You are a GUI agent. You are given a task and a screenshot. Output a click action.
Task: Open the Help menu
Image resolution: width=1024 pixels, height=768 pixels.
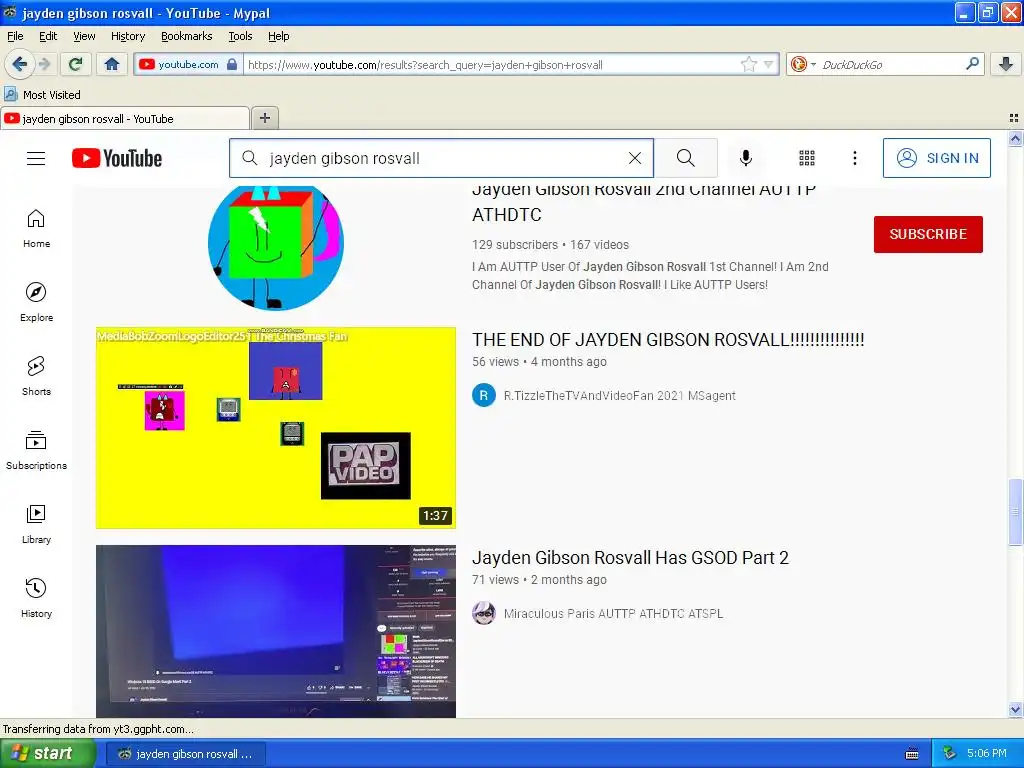[x=278, y=36]
